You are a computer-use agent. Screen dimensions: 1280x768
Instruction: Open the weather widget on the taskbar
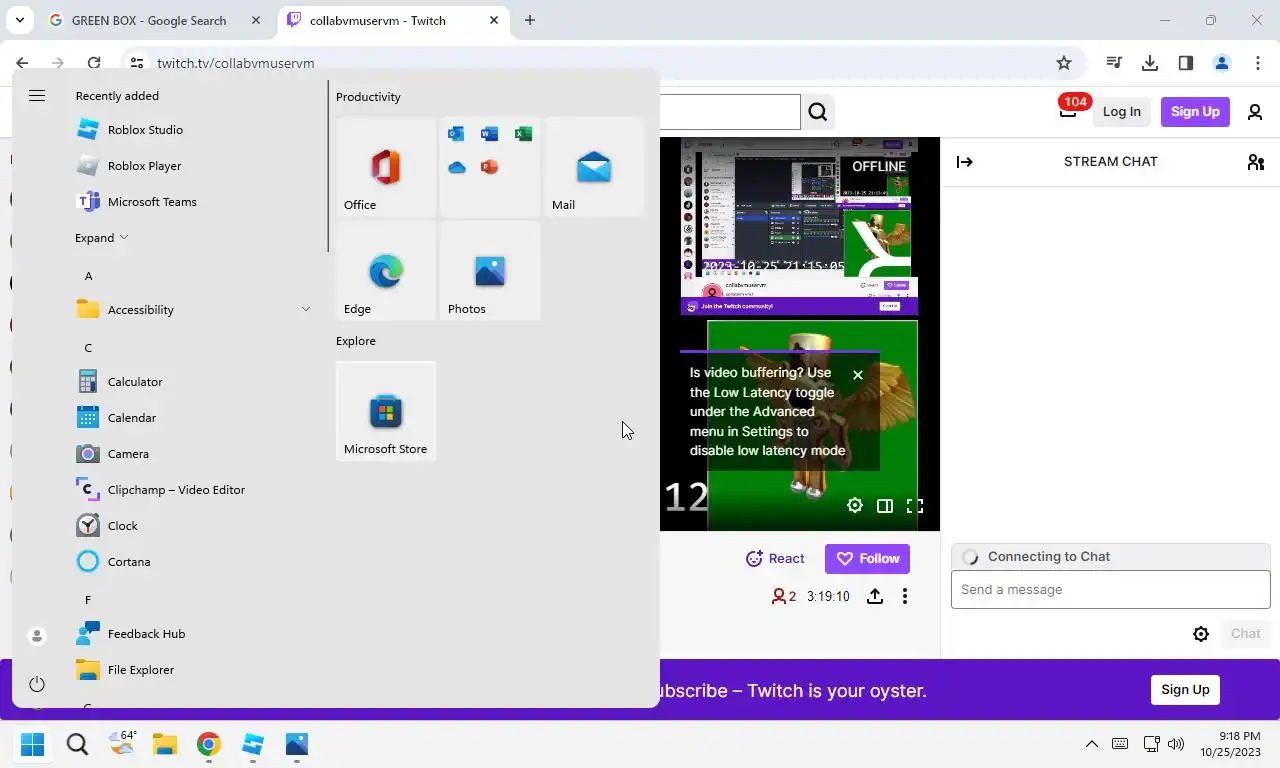coord(122,743)
